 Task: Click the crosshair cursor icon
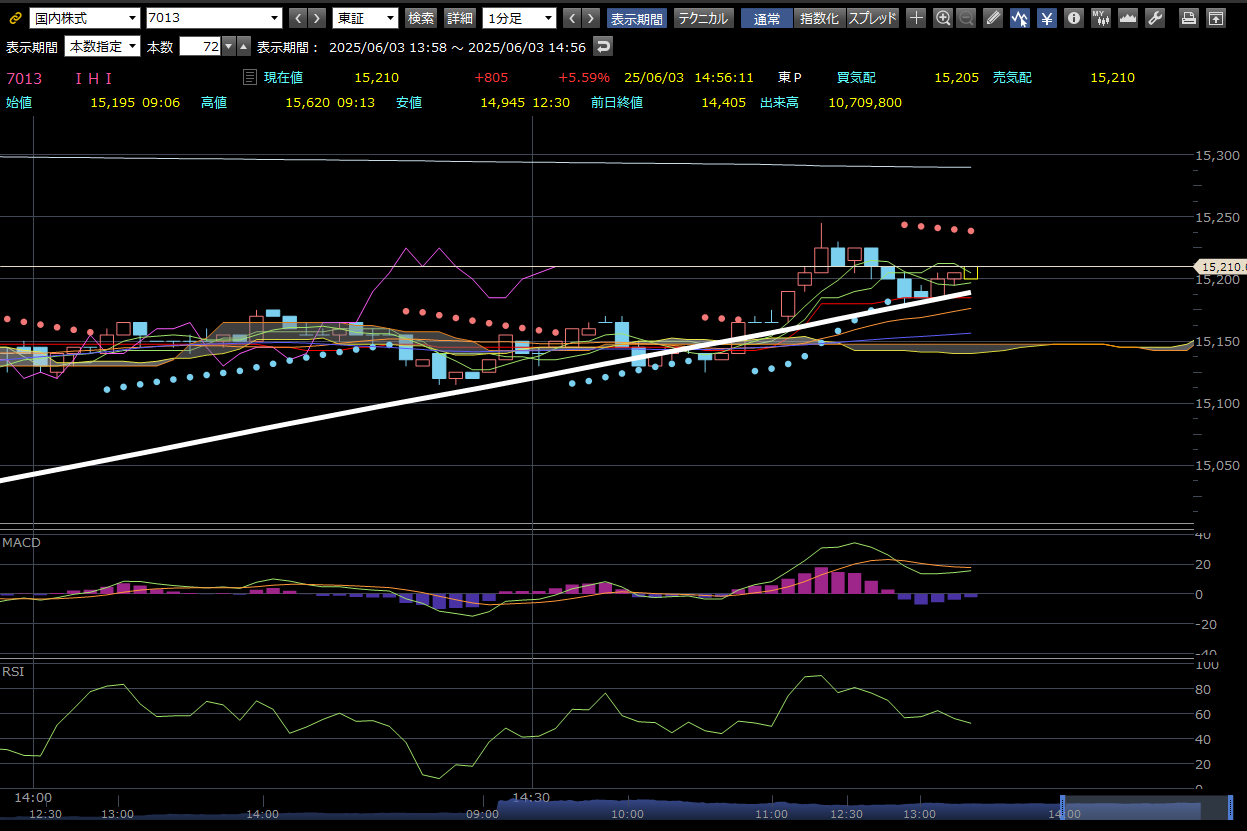point(916,18)
